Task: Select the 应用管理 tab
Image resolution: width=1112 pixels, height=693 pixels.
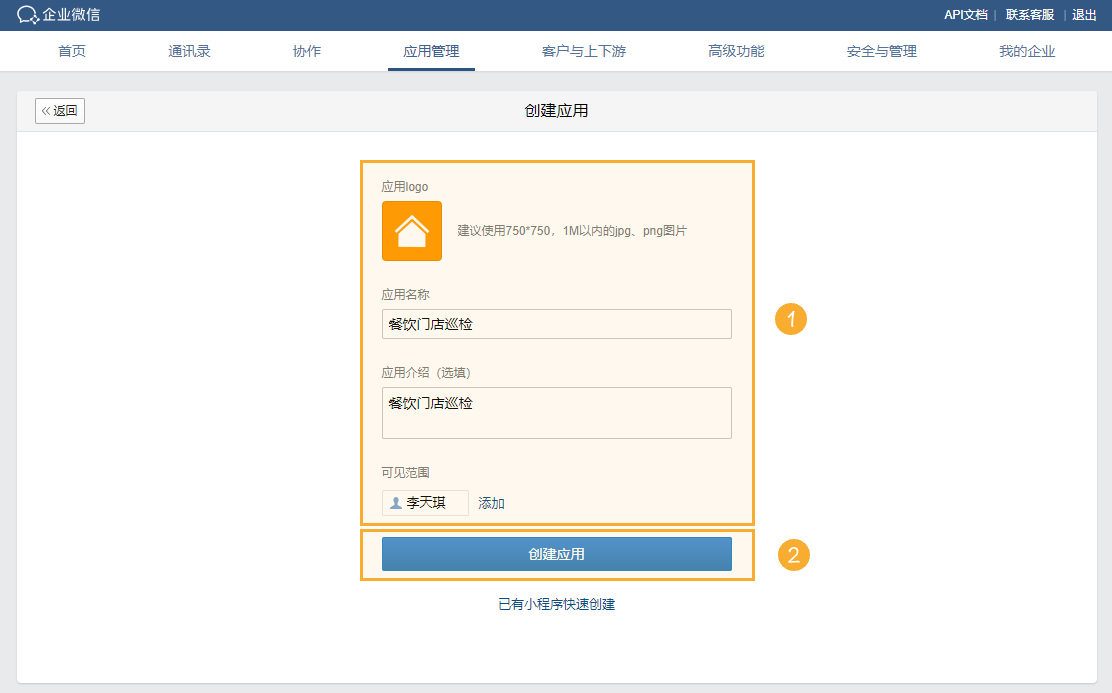Action: tap(431, 51)
